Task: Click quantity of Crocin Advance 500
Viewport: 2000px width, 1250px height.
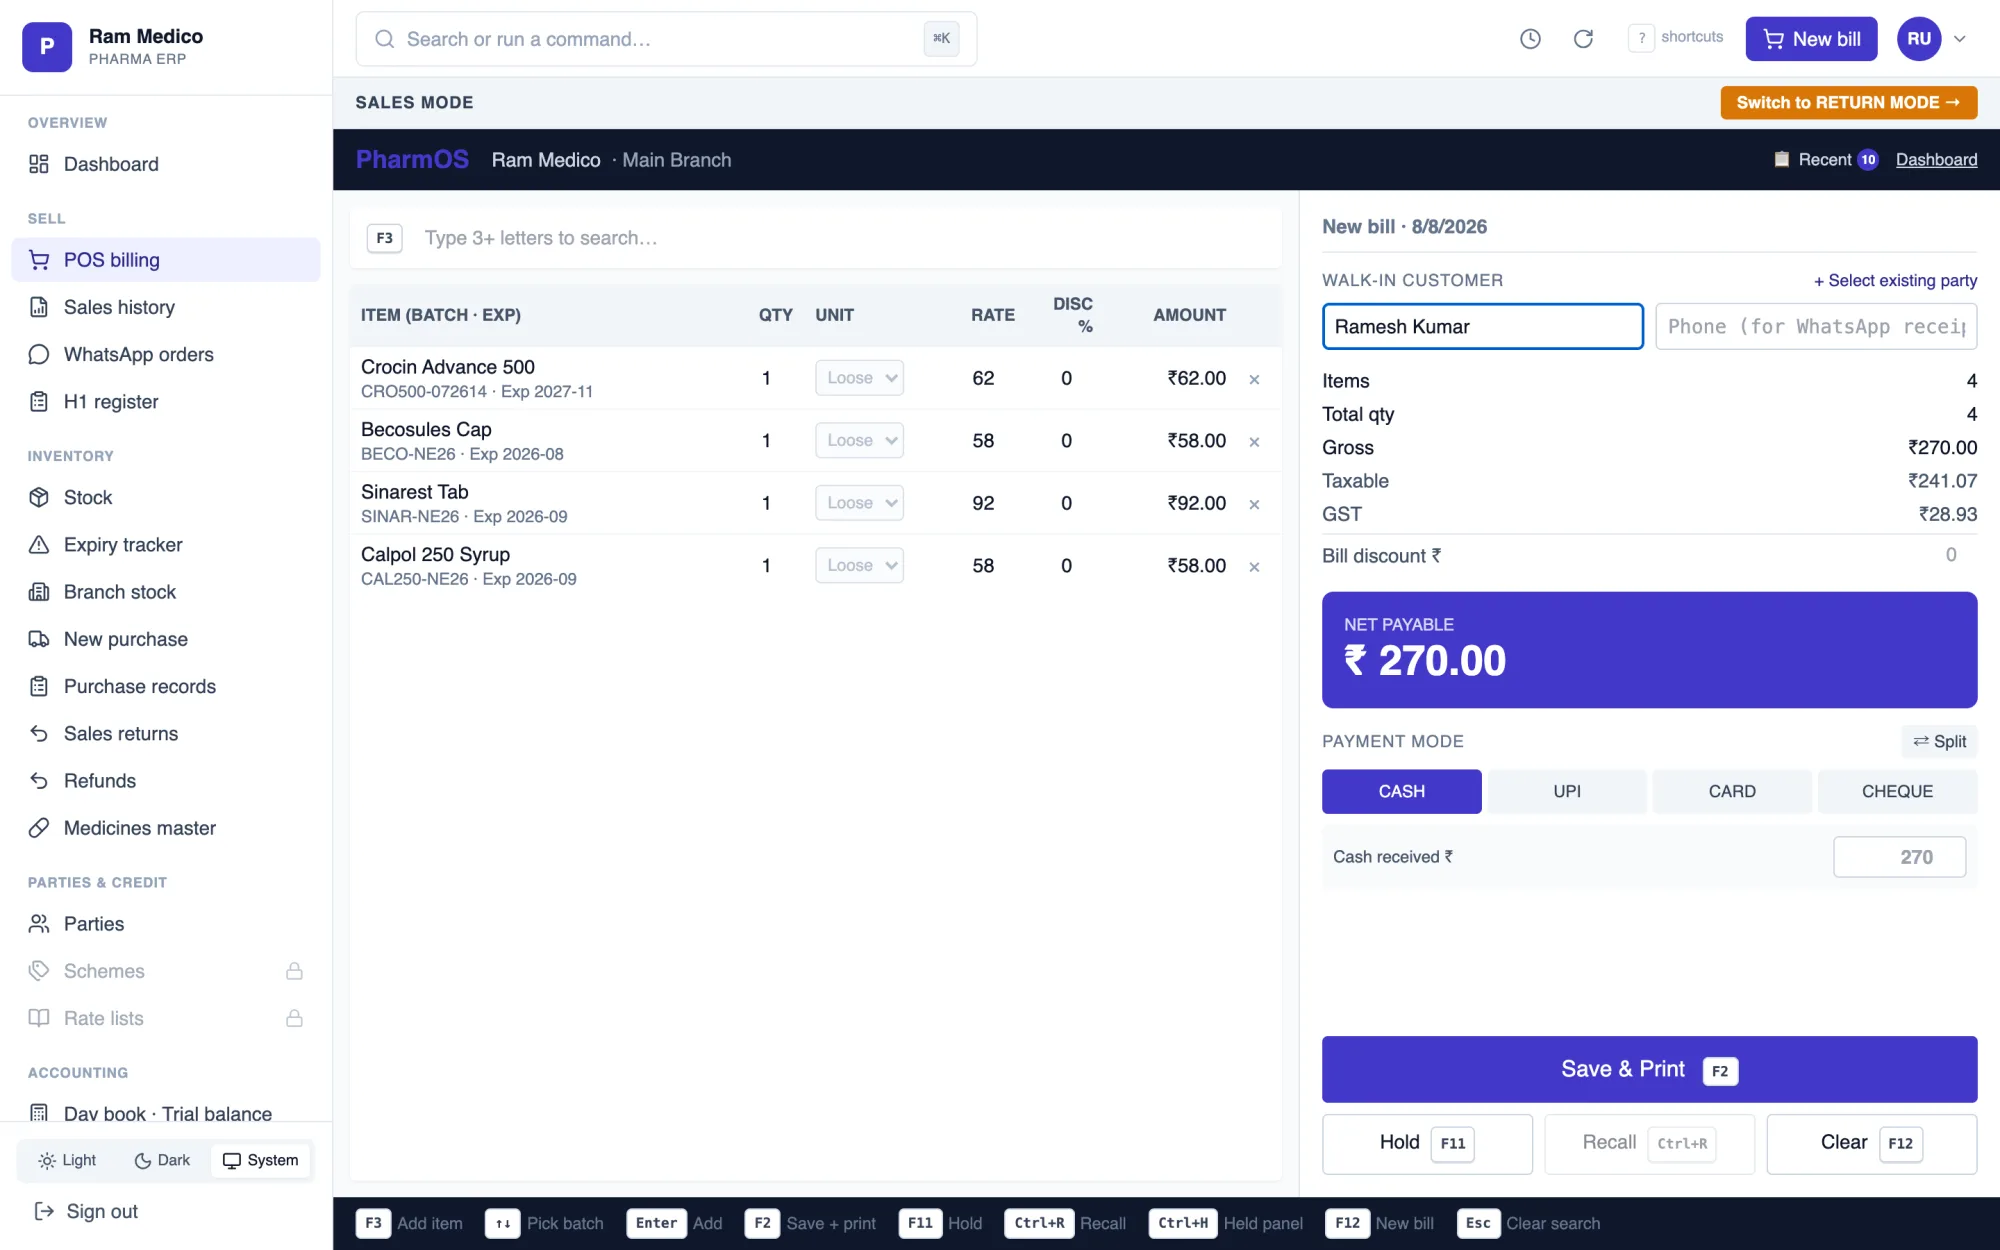Action: pyautogui.click(x=766, y=378)
